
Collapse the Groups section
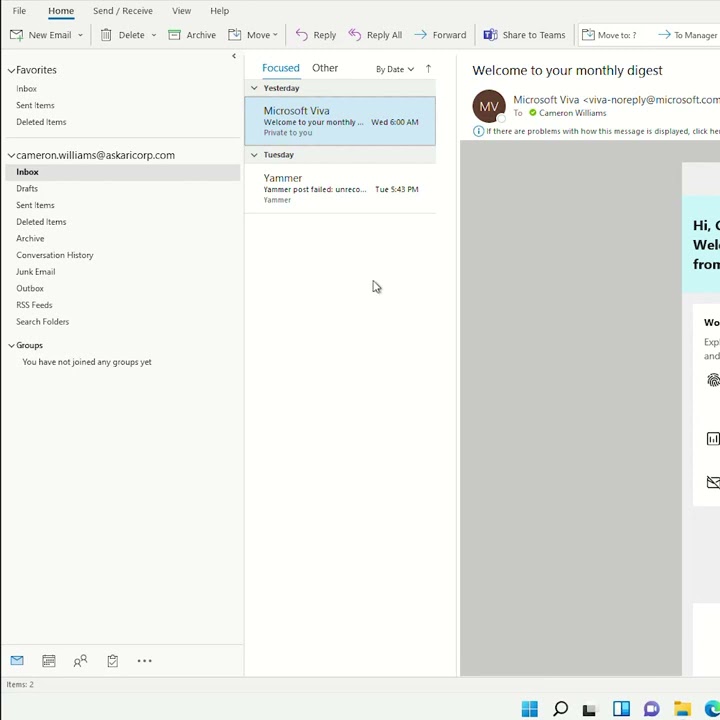click(11, 345)
